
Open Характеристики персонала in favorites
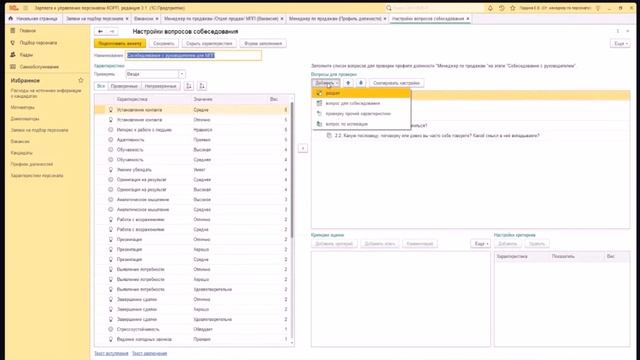(37, 176)
